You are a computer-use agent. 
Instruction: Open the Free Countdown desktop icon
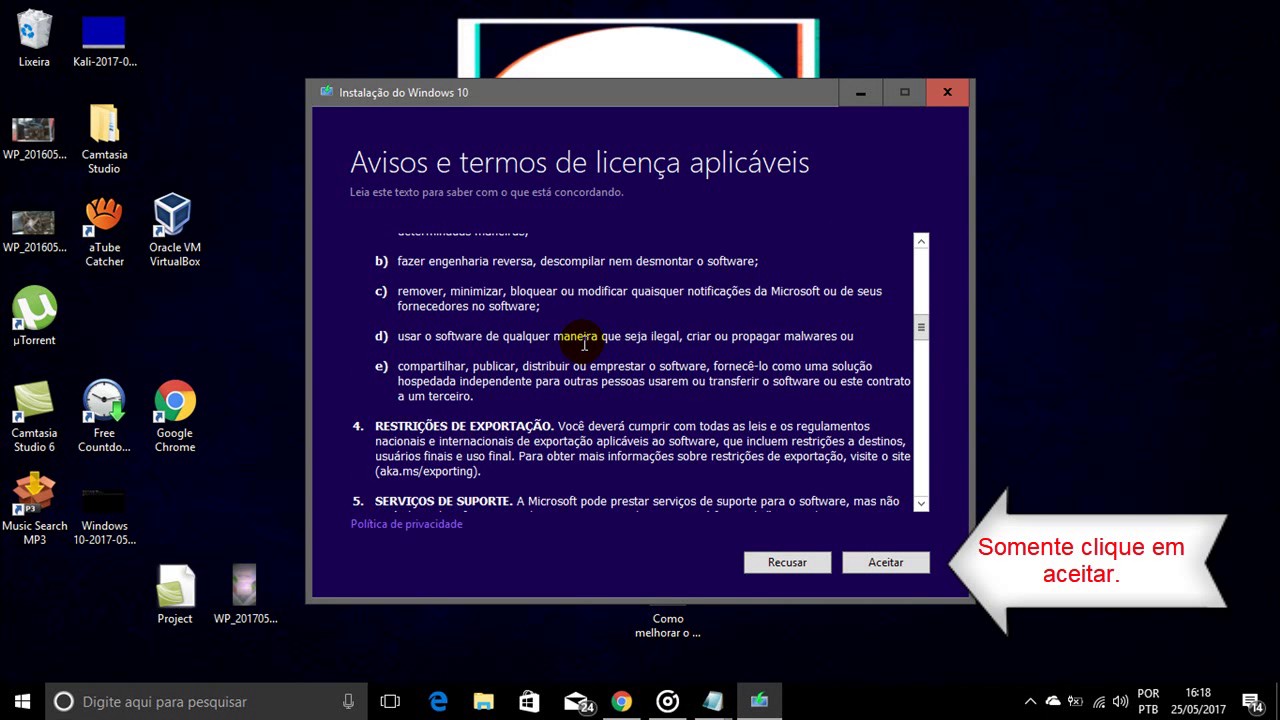pyautogui.click(x=104, y=417)
